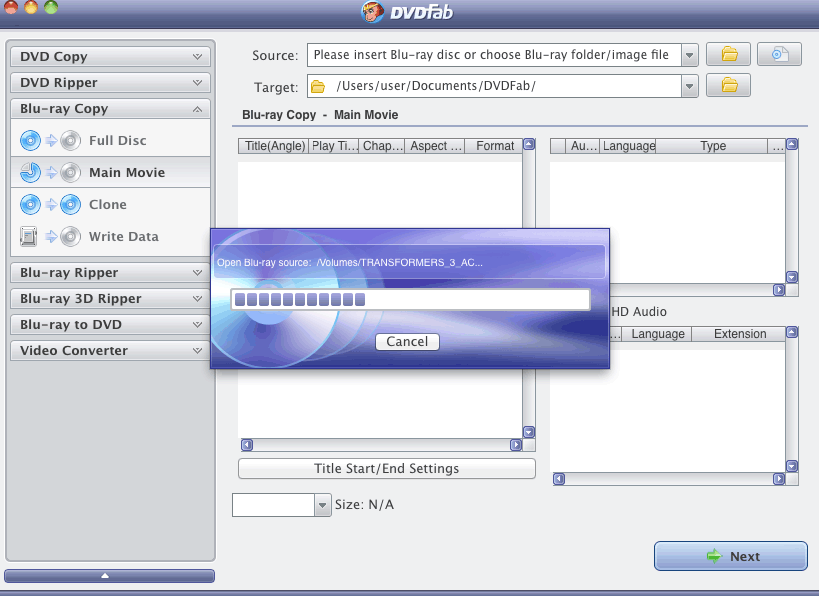The width and height of the screenshot is (819, 596).
Task: Click the Clone source disc icon
Action: coord(30,204)
